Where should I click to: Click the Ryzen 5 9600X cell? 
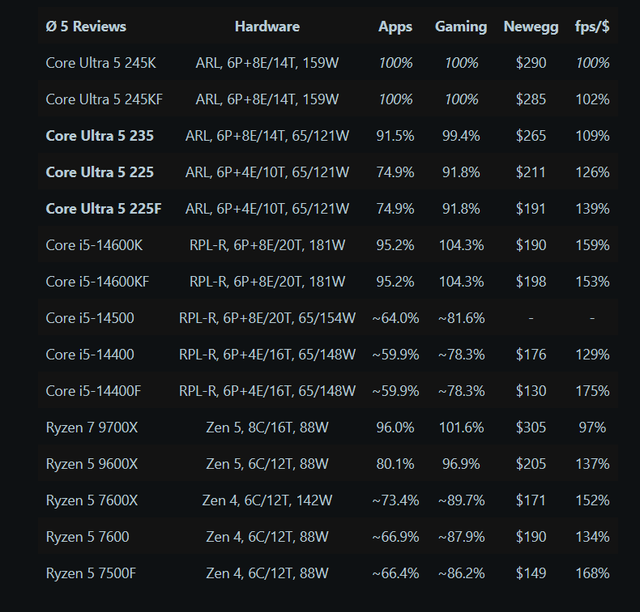pos(92,464)
